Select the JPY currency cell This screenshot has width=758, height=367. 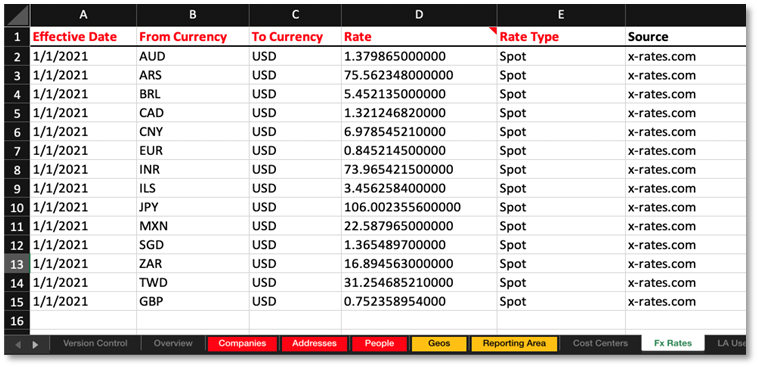click(193, 207)
